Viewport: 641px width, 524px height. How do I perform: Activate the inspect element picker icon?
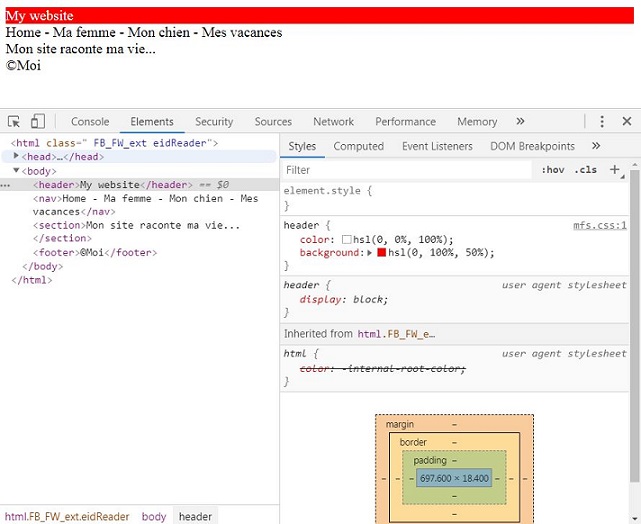[14, 122]
